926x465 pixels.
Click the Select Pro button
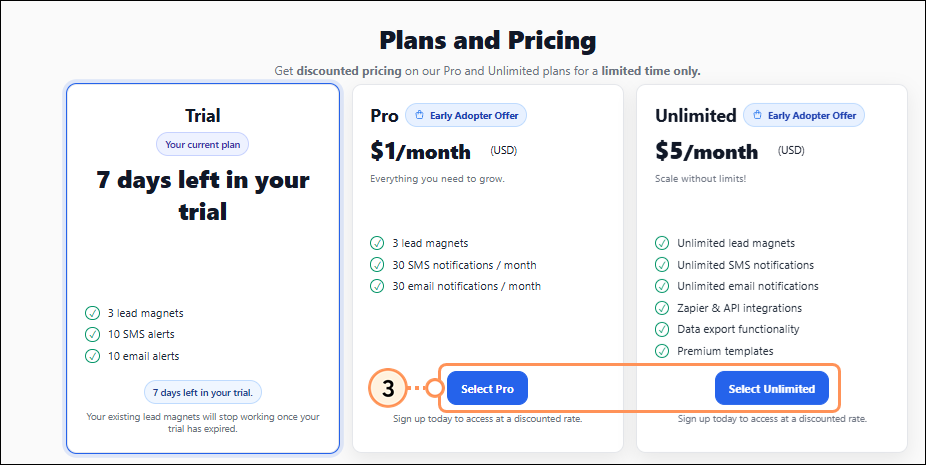487,389
